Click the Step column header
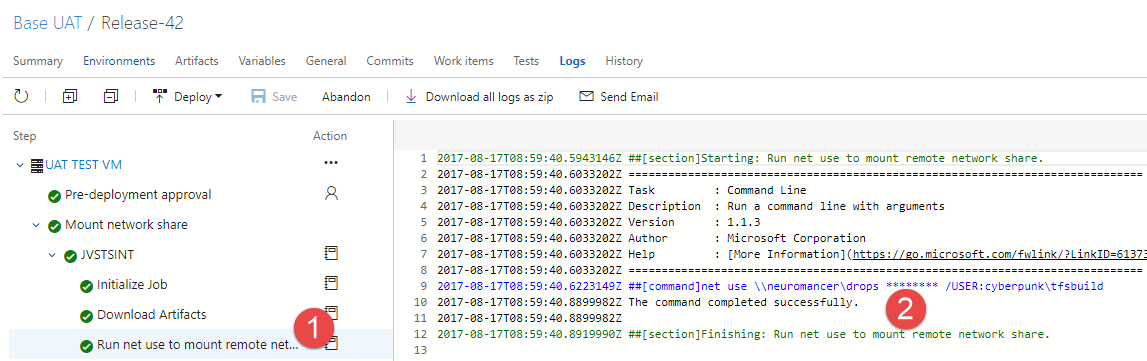The image size is (1147, 361). [25, 136]
